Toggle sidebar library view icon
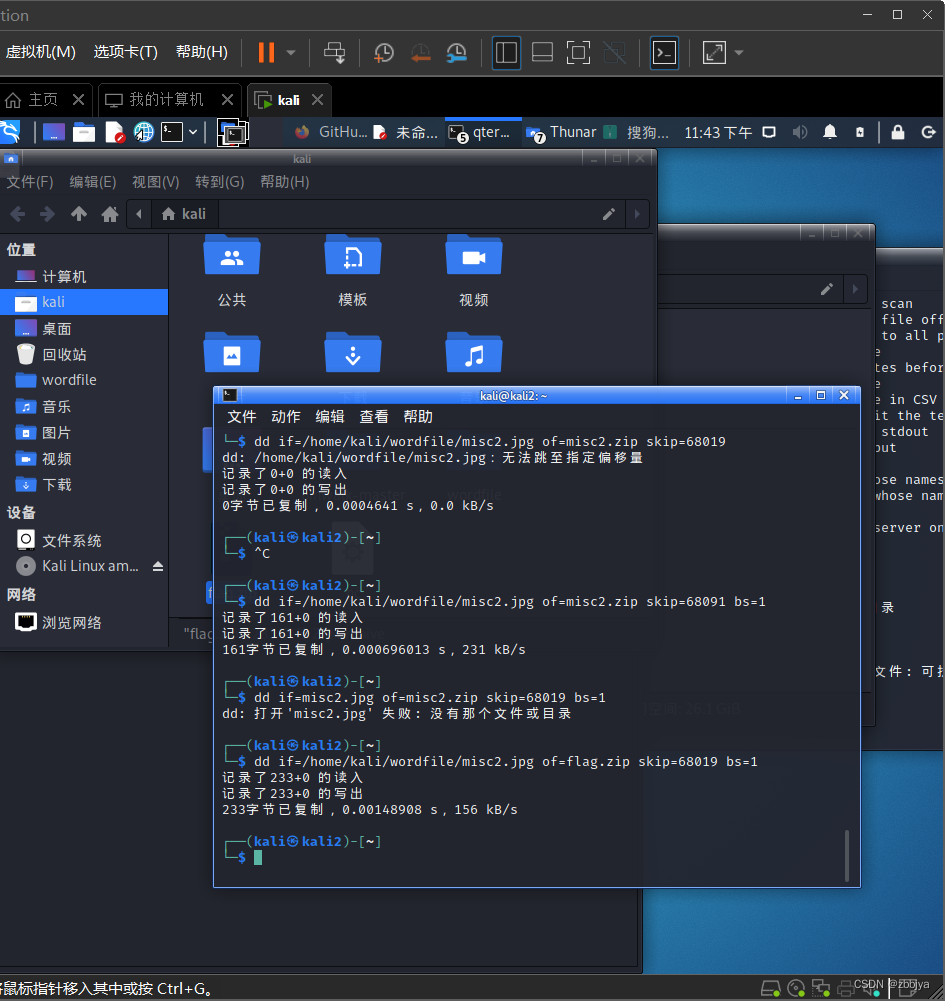Image resolution: width=945 pixels, height=1001 pixels. (506, 52)
